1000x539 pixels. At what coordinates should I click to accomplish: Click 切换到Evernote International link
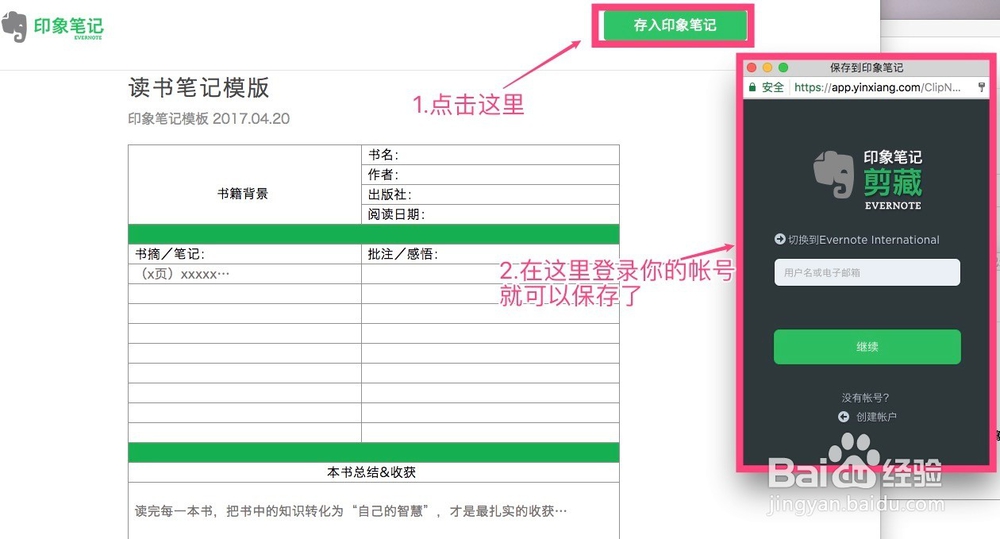pyautogui.click(x=864, y=240)
